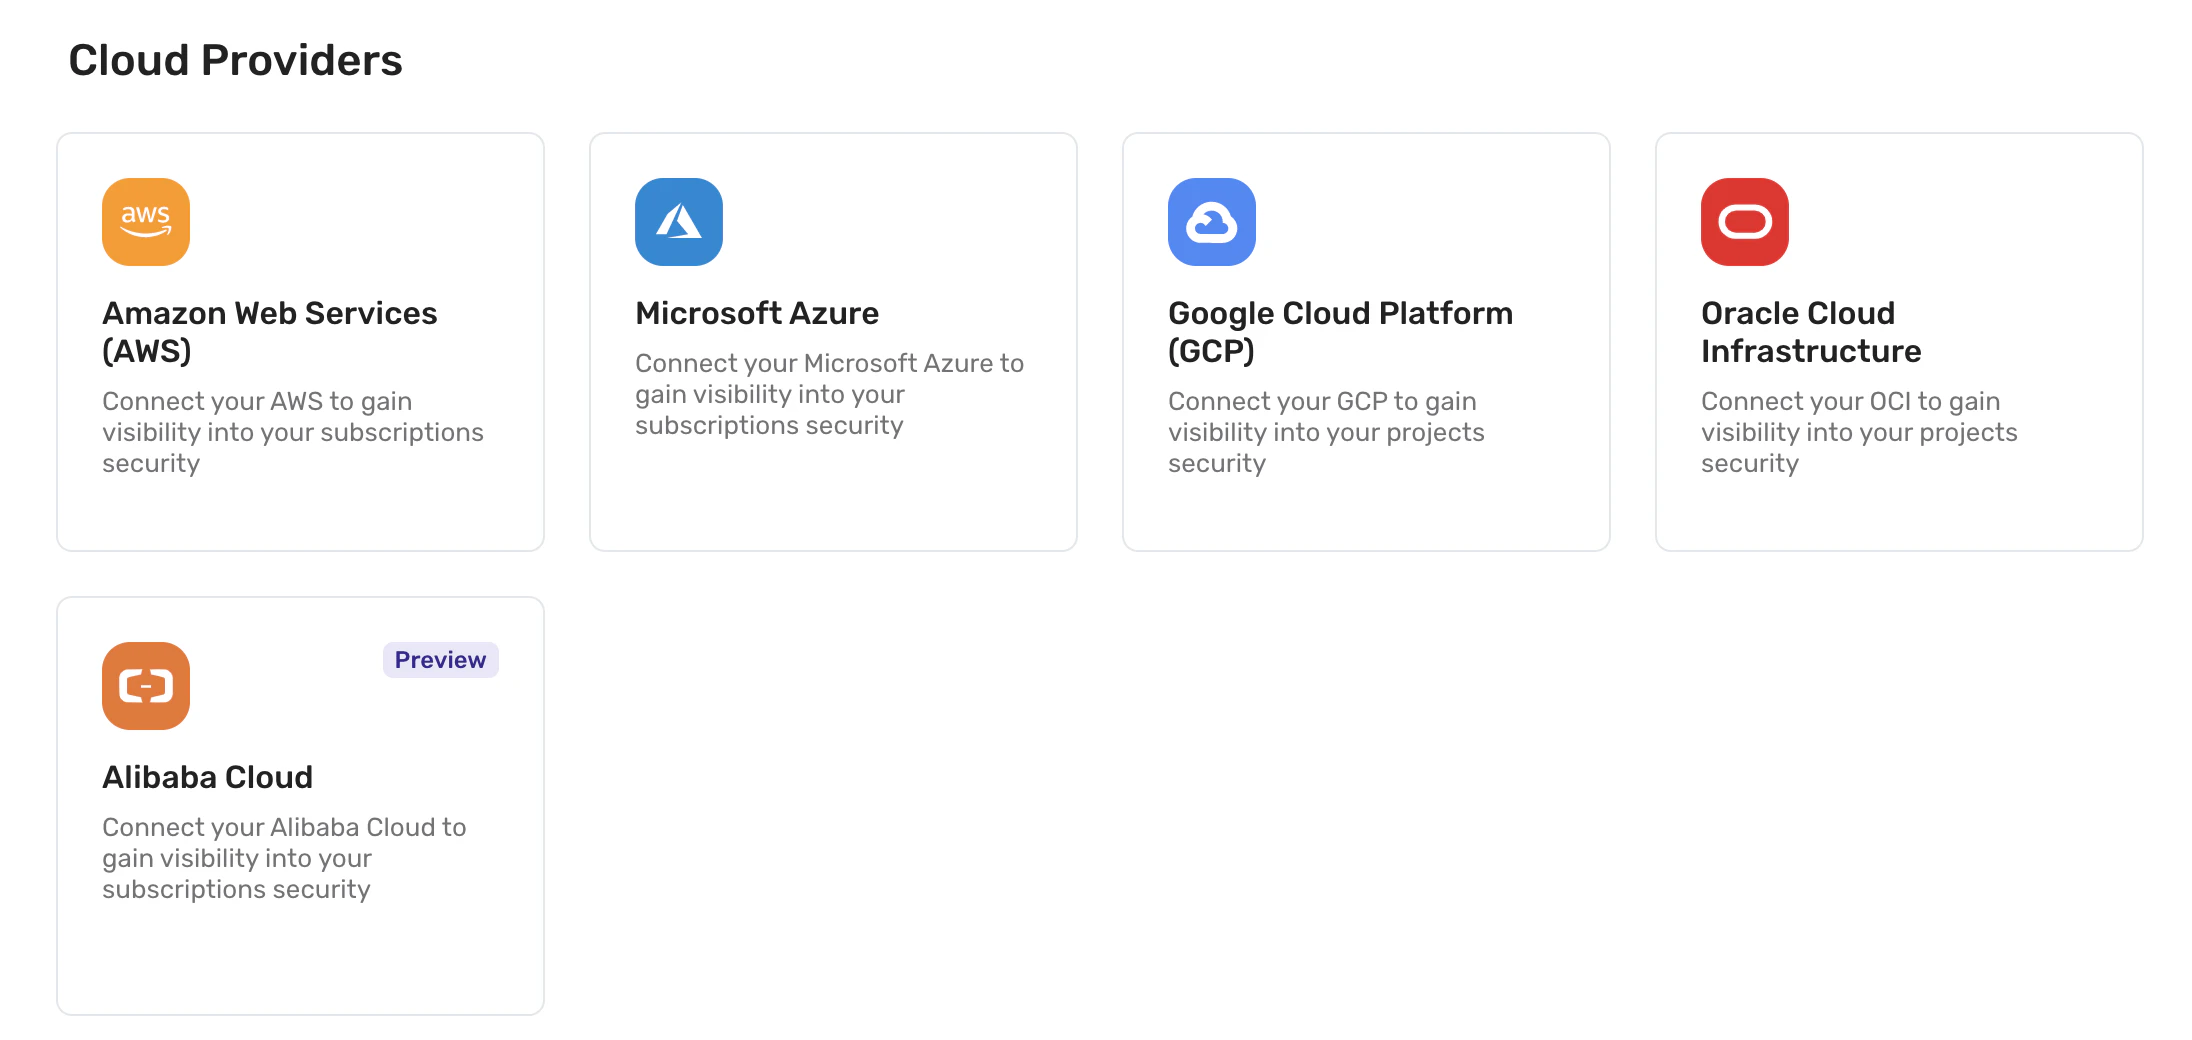
Task: Click the Oracle Cloud red logo icon
Action: 1745,222
